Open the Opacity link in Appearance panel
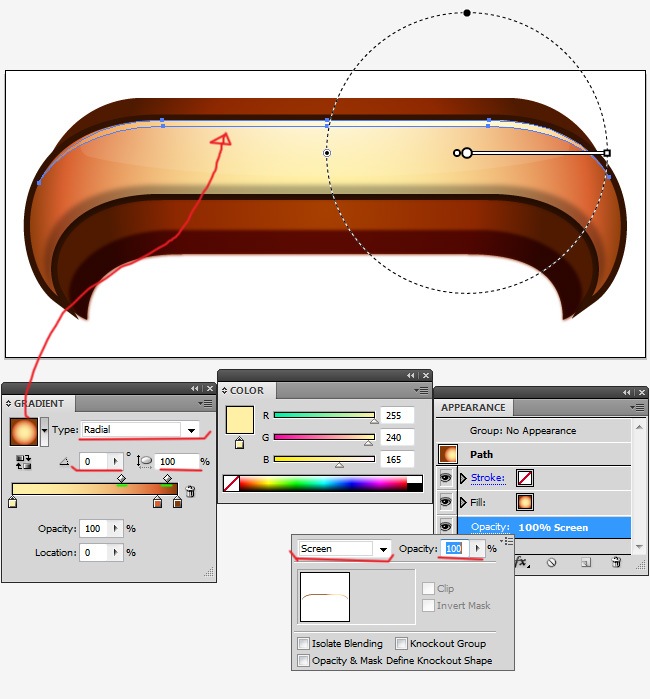 coord(490,527)
